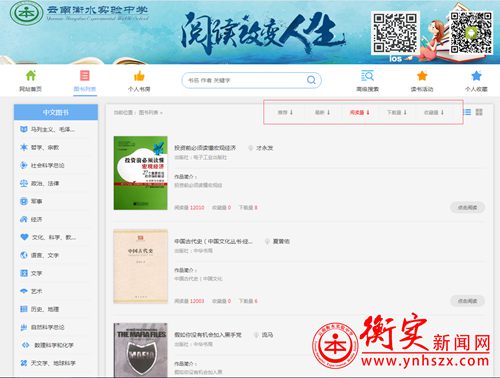This screenshot has width=500, height=378.
Task: Select 天文学、地球科学 category text
Action: [53, 363]
